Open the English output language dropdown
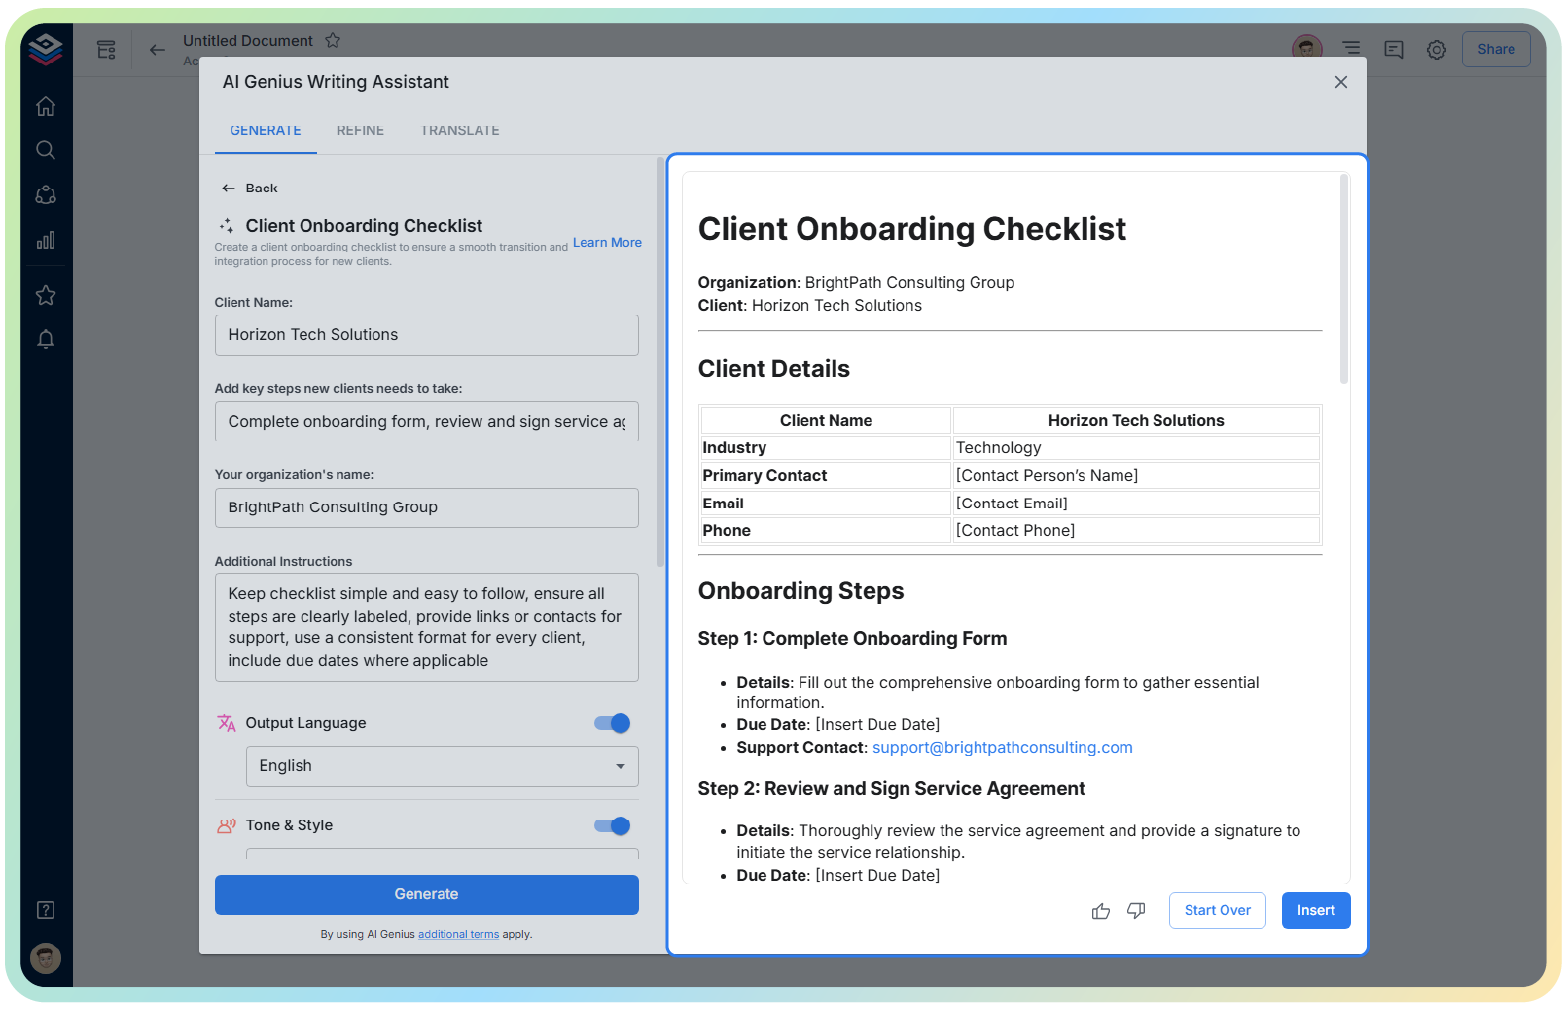 pos(441,766)
